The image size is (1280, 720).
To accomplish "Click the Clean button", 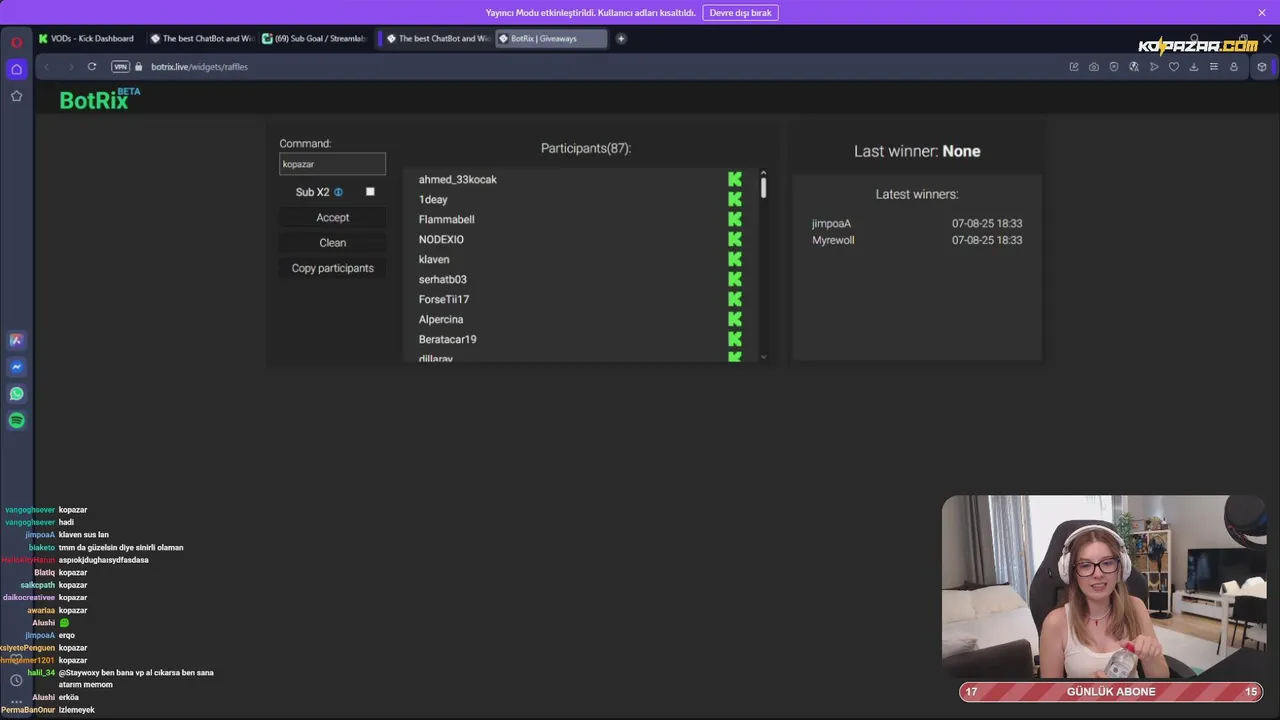I will (333, 243).
